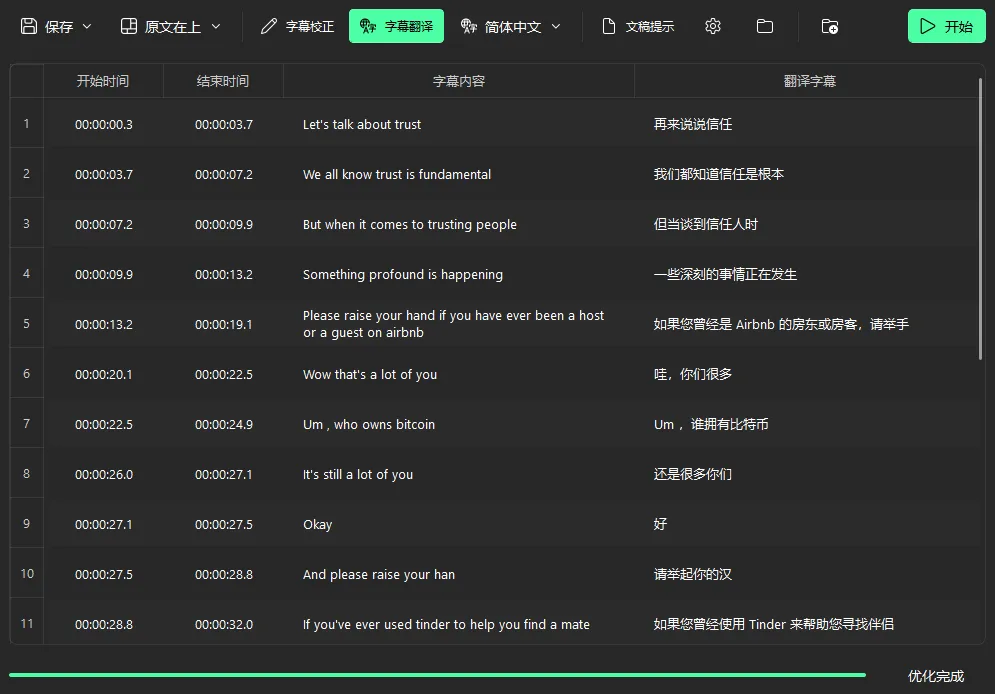Screen dimensions: 995x694
Task: Click the save disk icon
Action: pyautogui.click(x=29, y=26)
